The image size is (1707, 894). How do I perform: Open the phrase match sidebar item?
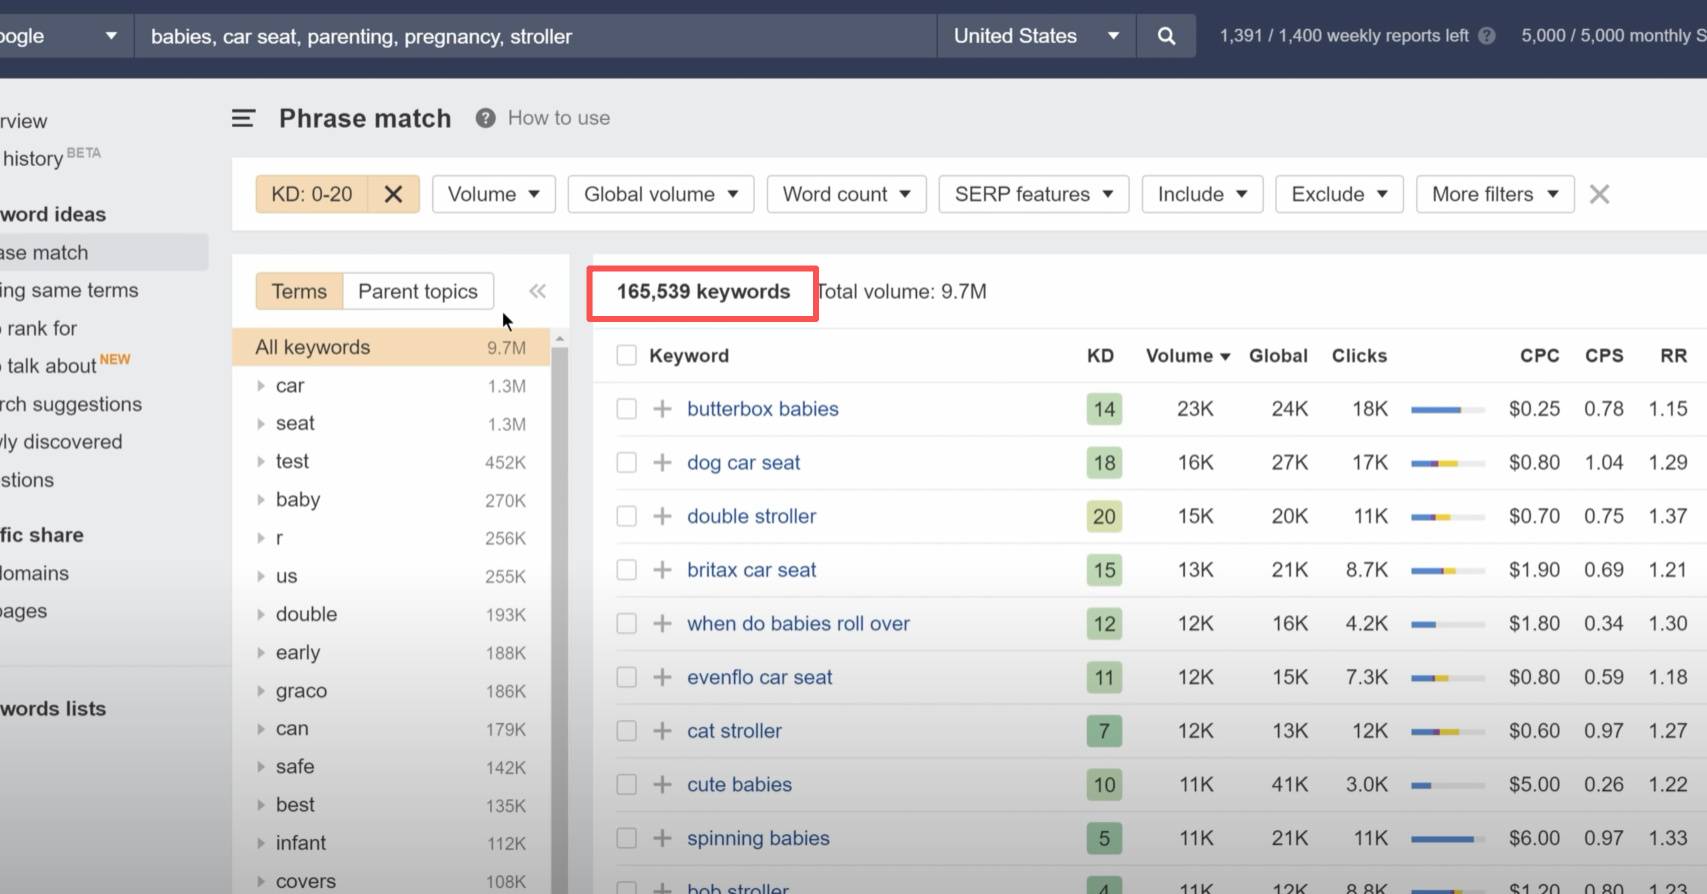[x=104, y=252]
